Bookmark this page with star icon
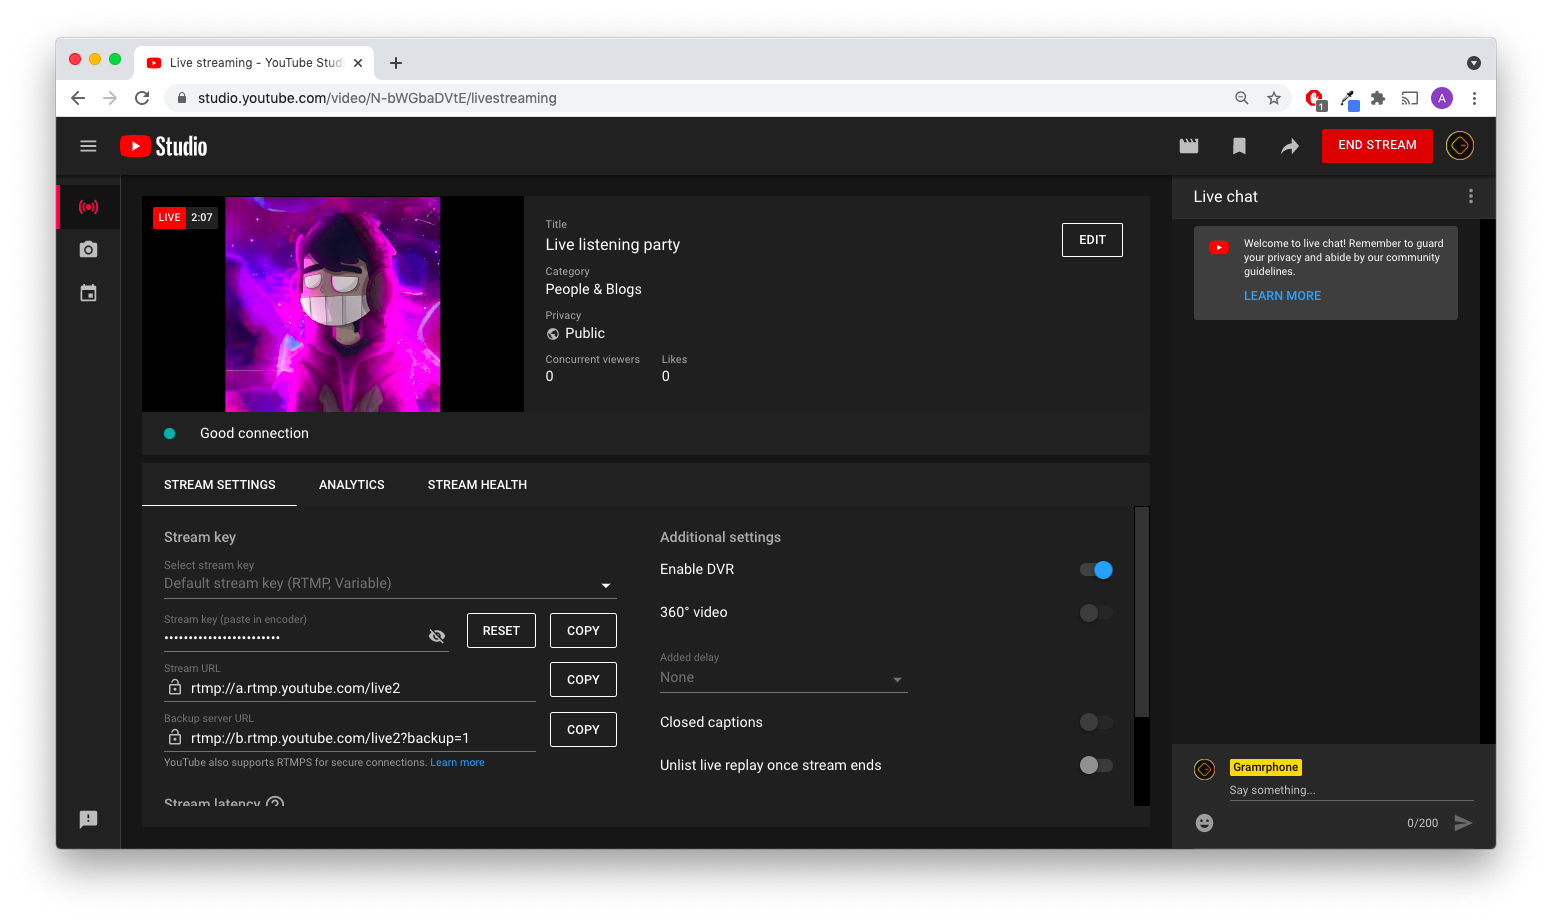This screenshot has height=923, width=1552. pyautogui.click(x=1274, y=98)
